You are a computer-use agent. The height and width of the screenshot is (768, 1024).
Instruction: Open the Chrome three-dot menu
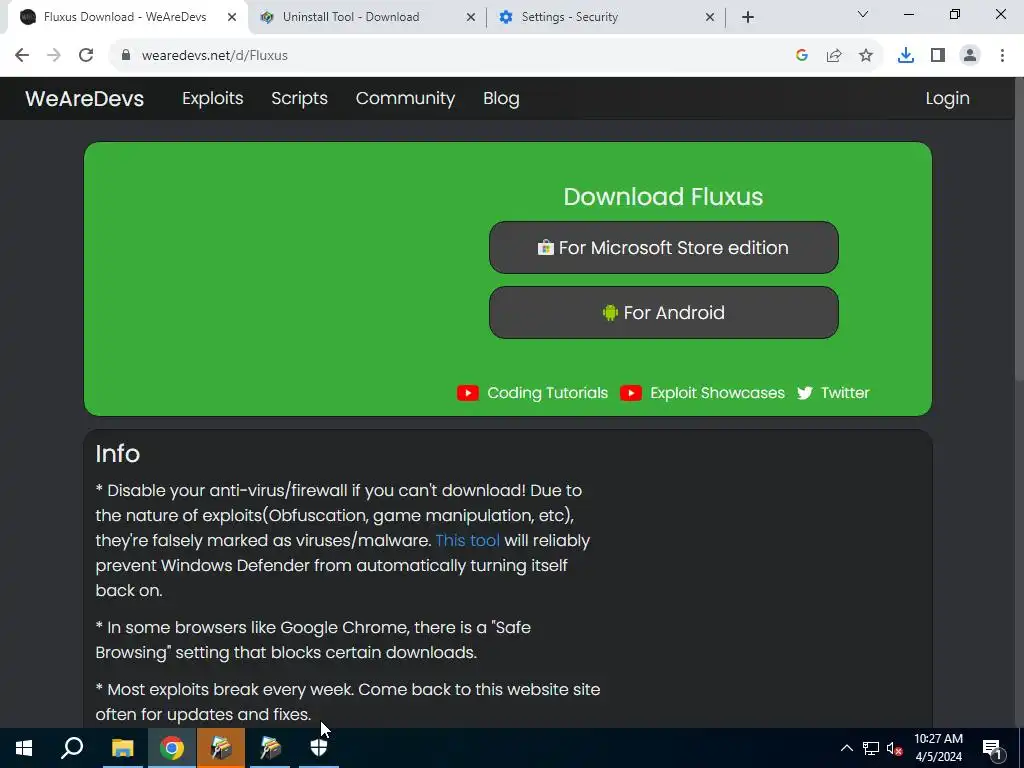coord(1002,56)
